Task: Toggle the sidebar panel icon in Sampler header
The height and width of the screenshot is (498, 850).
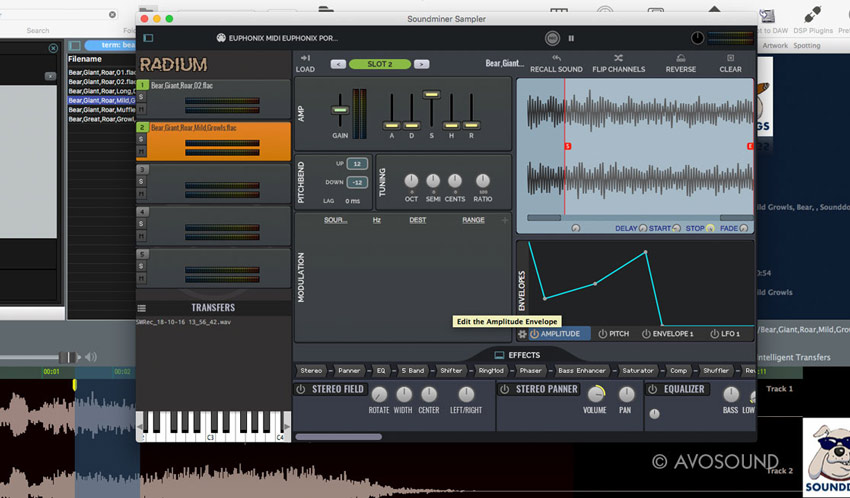Action: tap(148, 38)
